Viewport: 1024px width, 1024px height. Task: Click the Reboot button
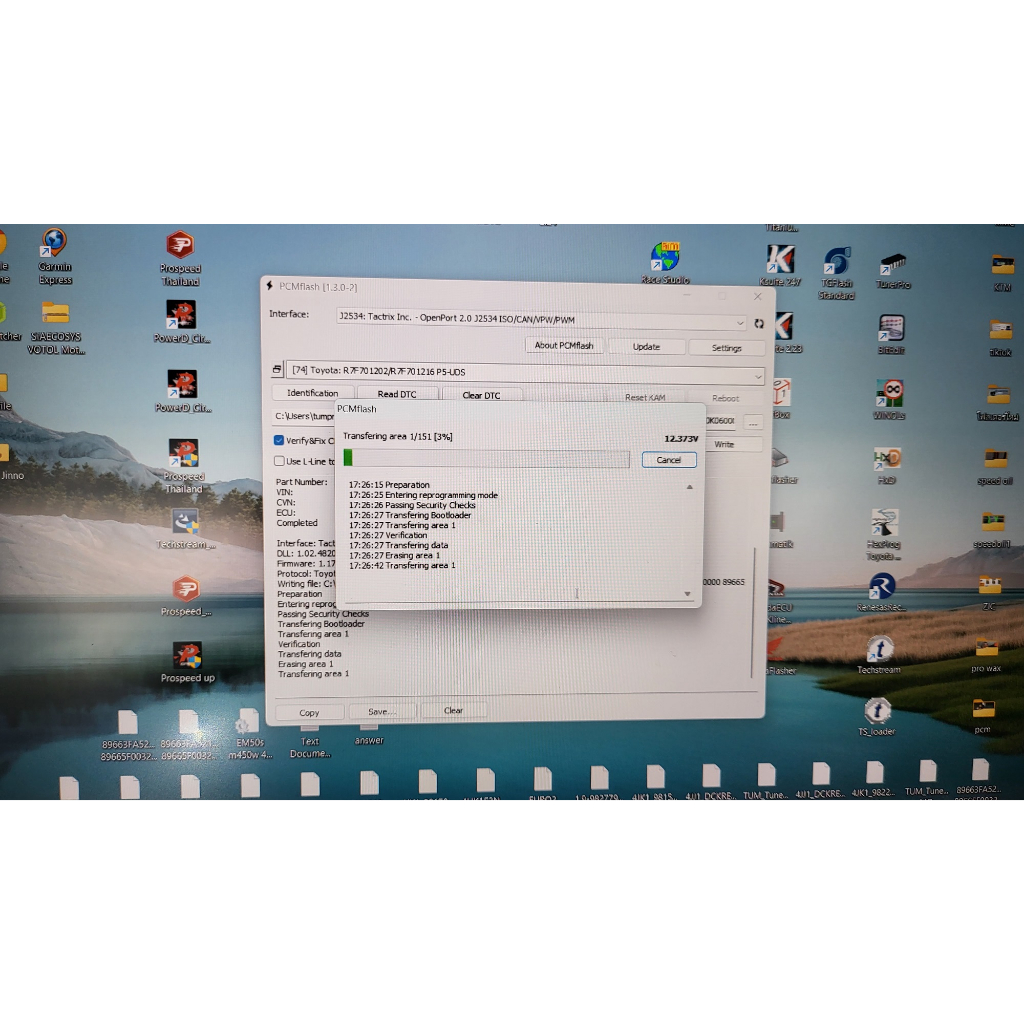tap(726, 398)
